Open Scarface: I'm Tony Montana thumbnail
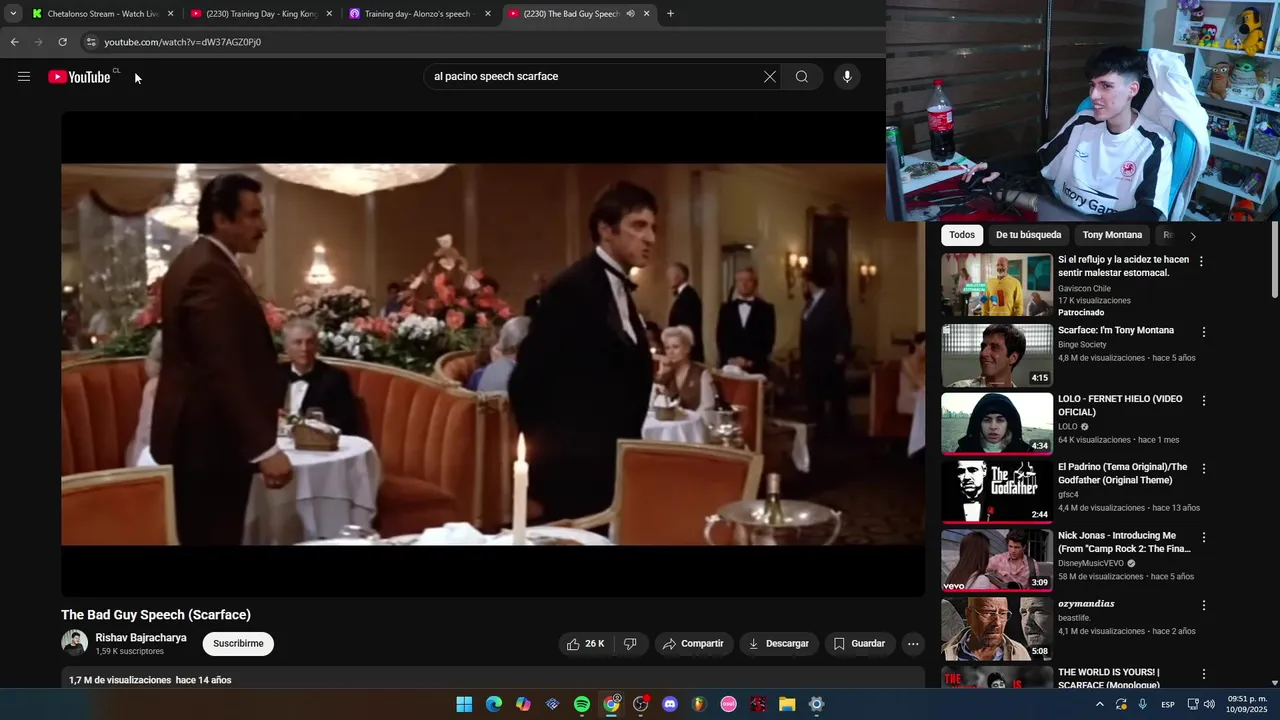 point(997,355)
